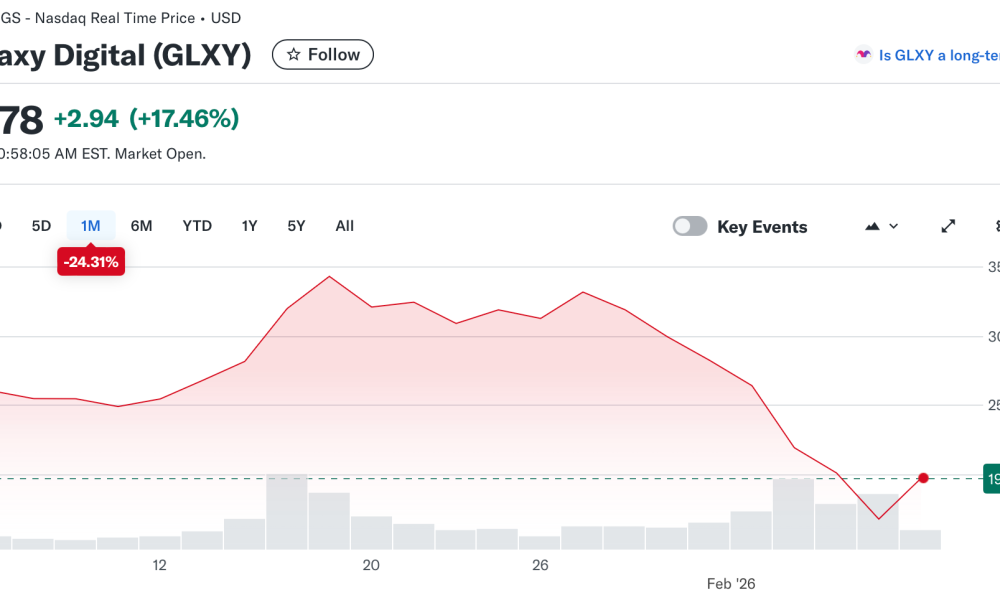Screen dimensions: 1000x600
Task: Click the red dot marker on the chart line
Action: tap(923, 478)
